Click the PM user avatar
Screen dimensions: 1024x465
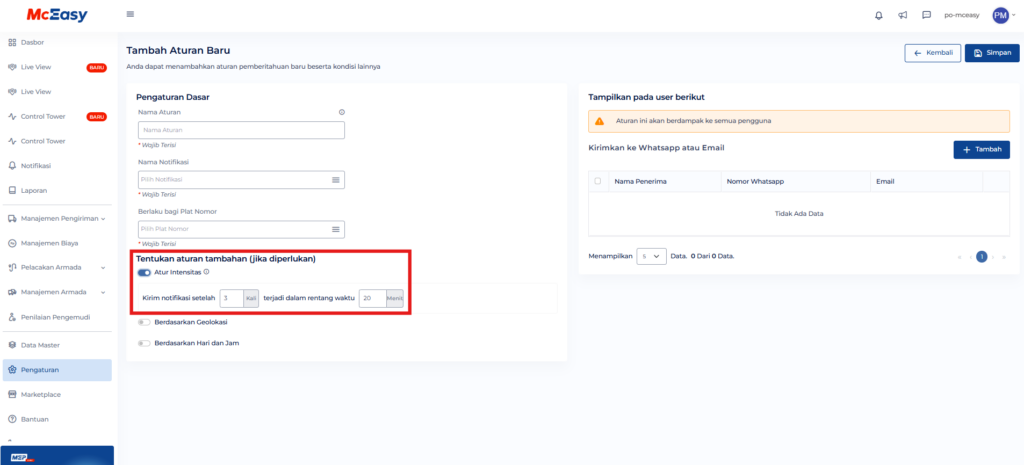coord(1000,16)
